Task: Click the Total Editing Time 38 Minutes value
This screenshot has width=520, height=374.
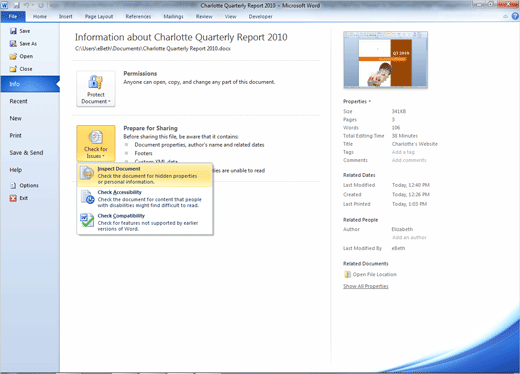Action: pyautogui.click(x=405, y=136)
